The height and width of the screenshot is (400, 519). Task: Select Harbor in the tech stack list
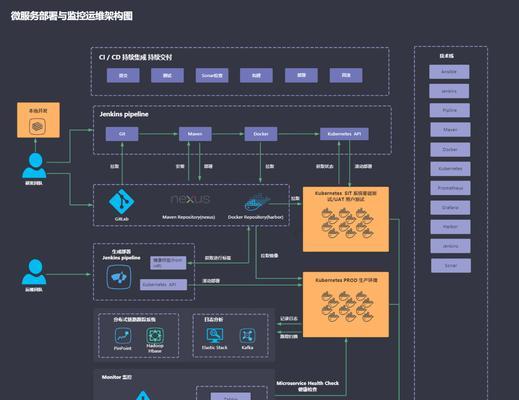(x=450, y=227)
